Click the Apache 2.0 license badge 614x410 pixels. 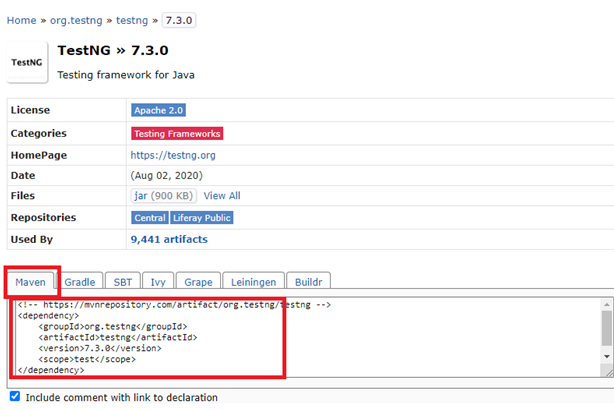tap(159, 110)
